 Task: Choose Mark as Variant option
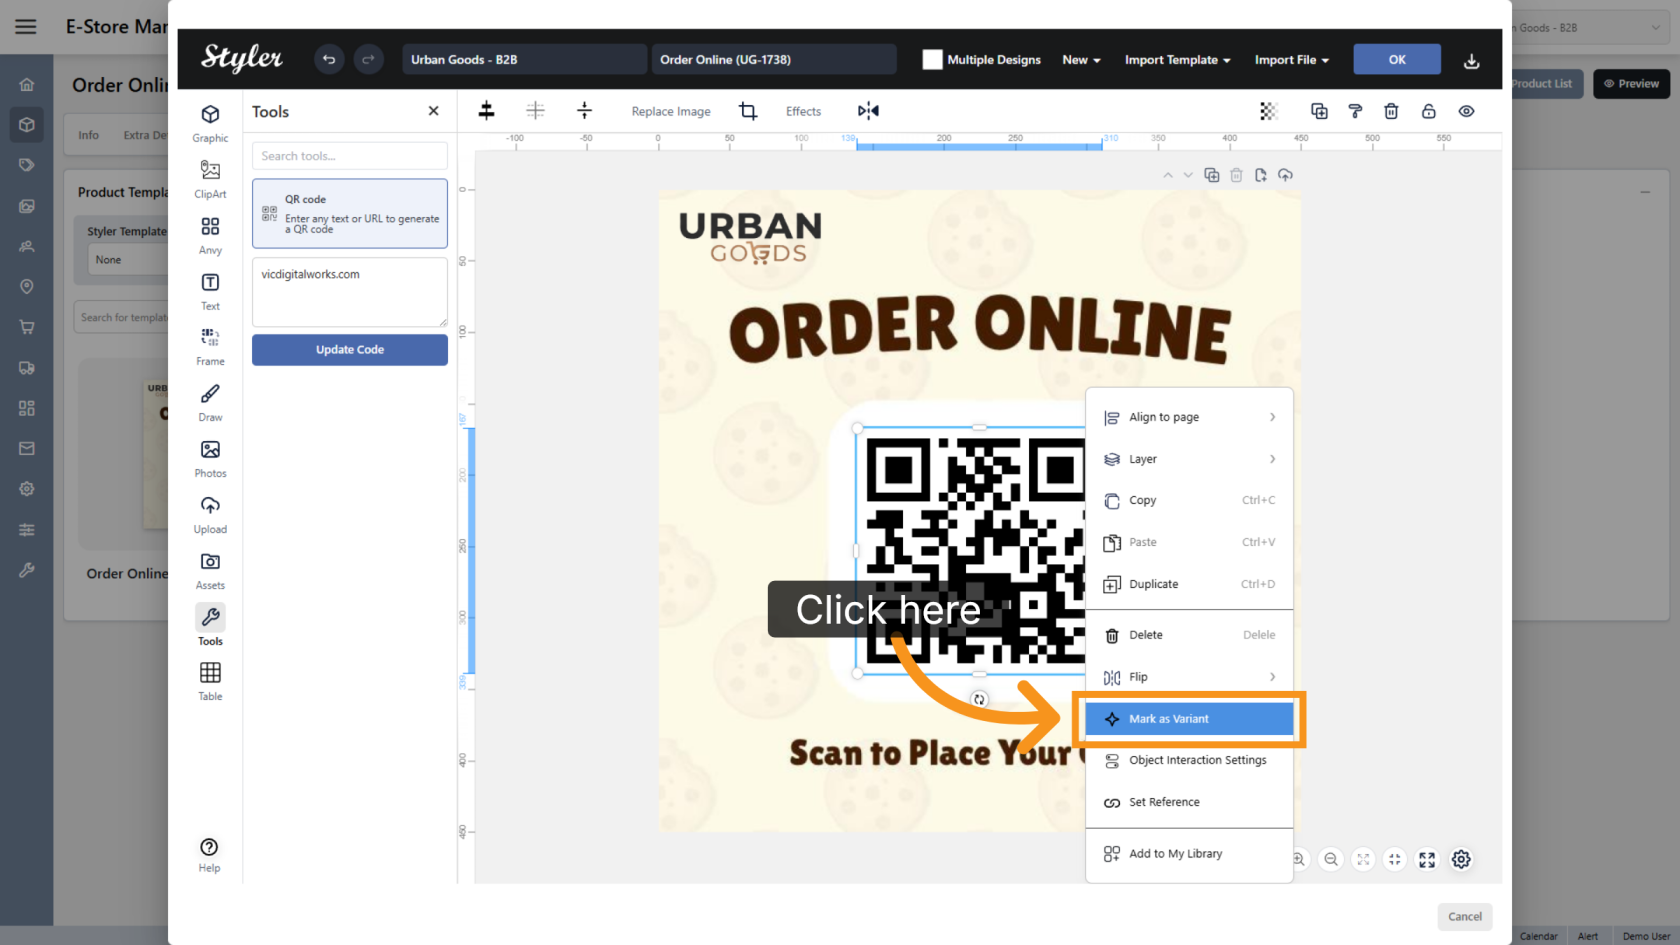click(1189, 719)
